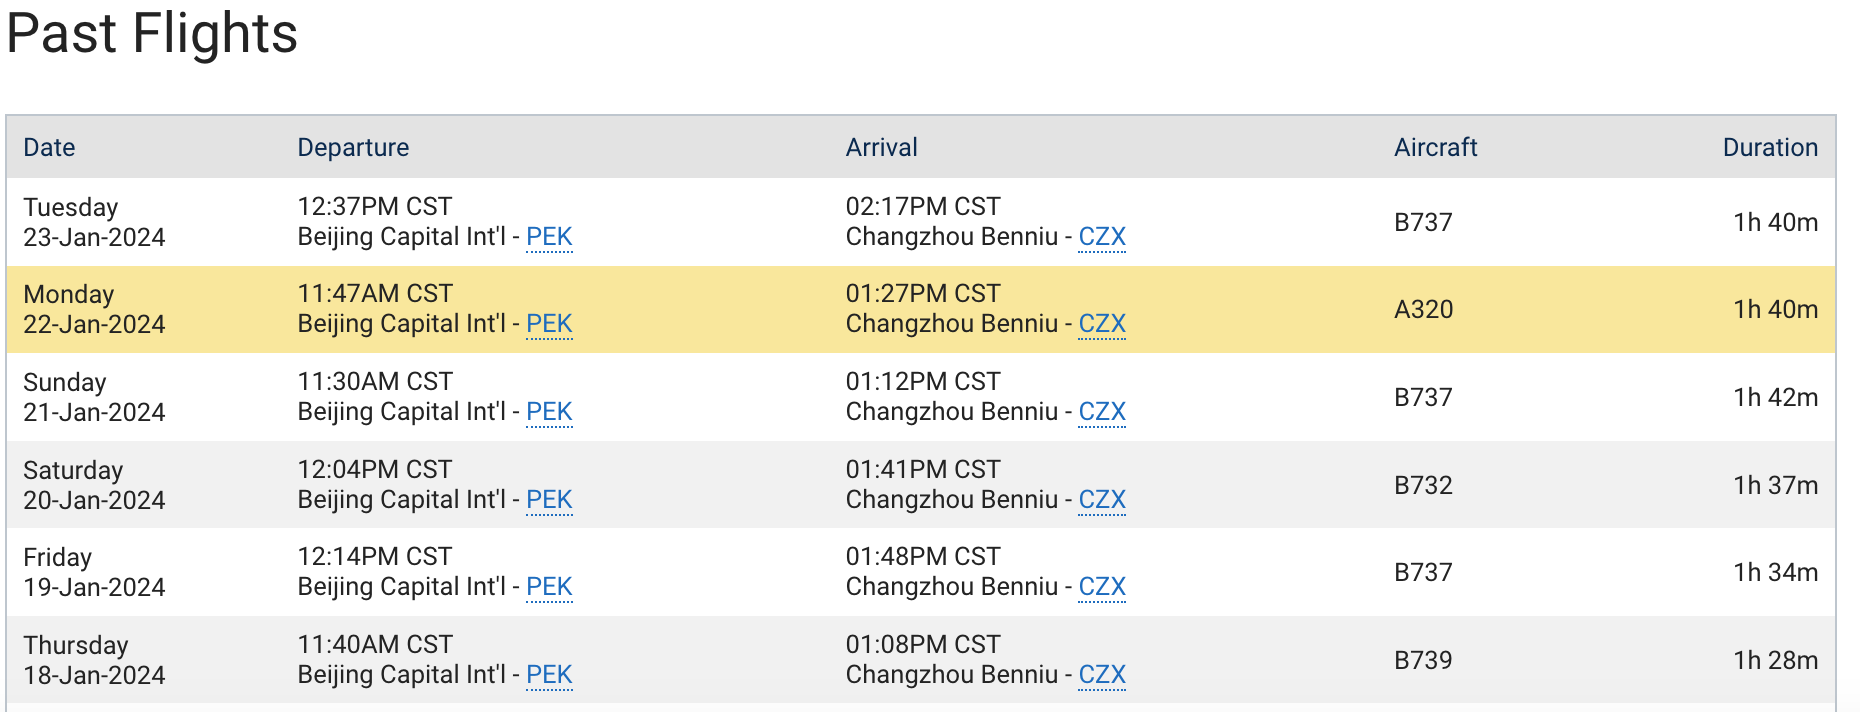Viewport: 1860px width, 712px height.
Task: Click PEK link for Sunday 21-Jan-2024 flight
Action: [x=549, y=412]
